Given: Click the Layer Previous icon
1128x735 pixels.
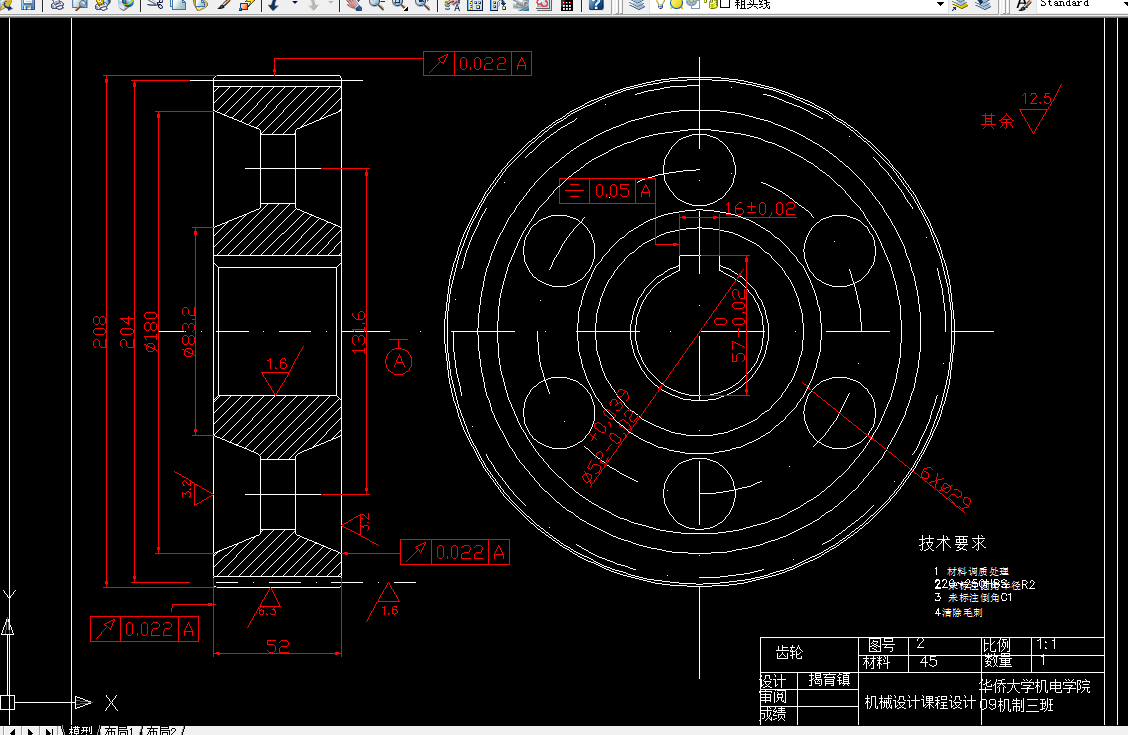Looking at the screenshot, I should point(983,4).
